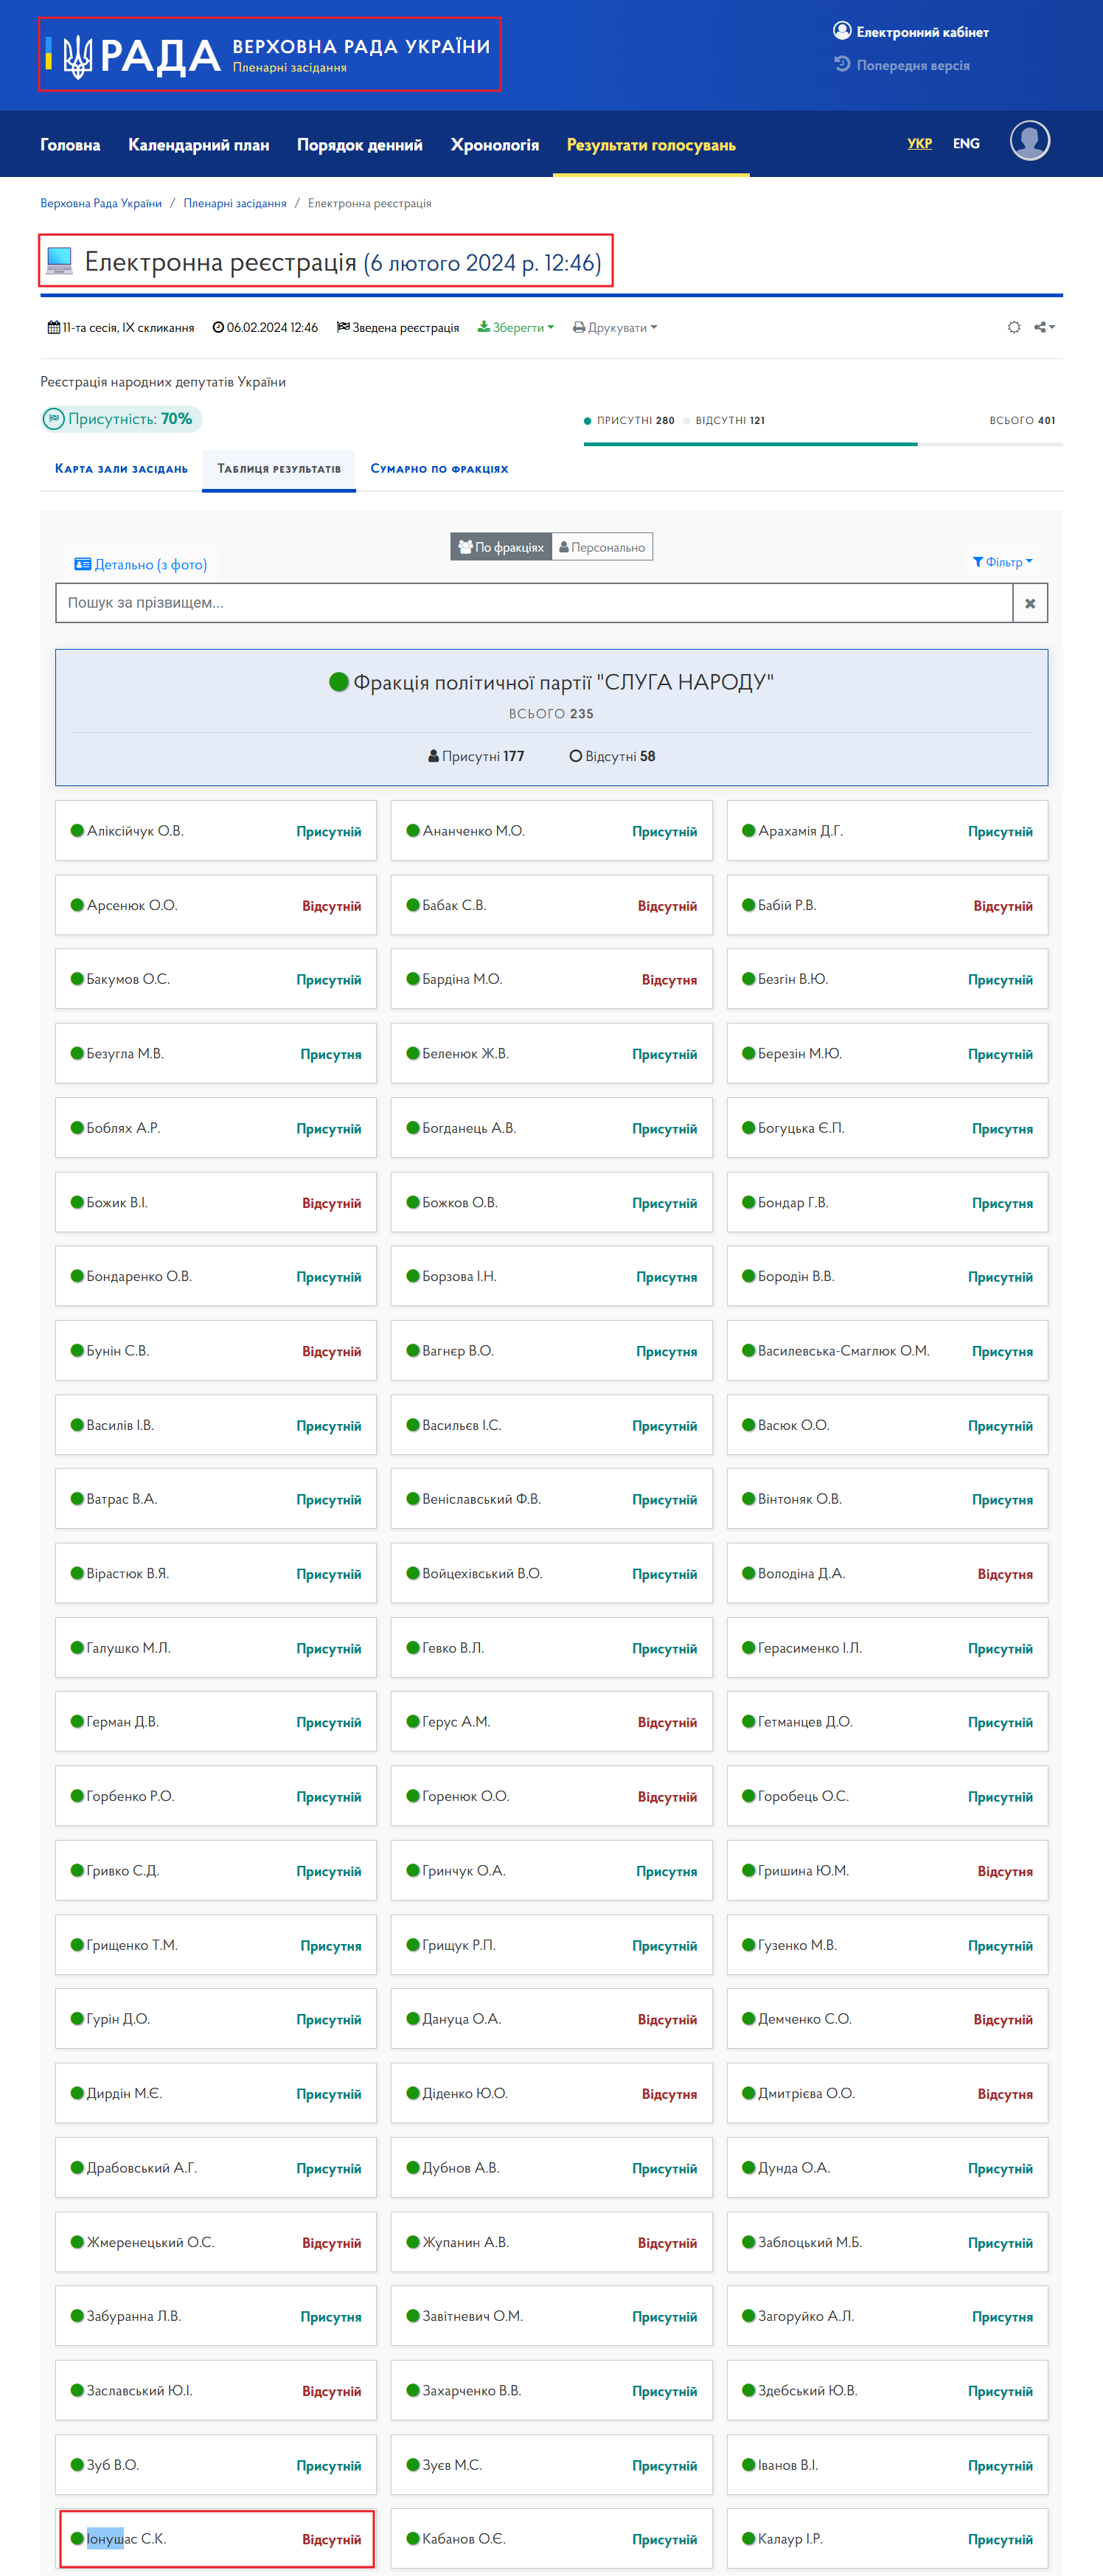Open the share icon menu
The height and width of the screenshot is (2576, 1103).
1044,327
